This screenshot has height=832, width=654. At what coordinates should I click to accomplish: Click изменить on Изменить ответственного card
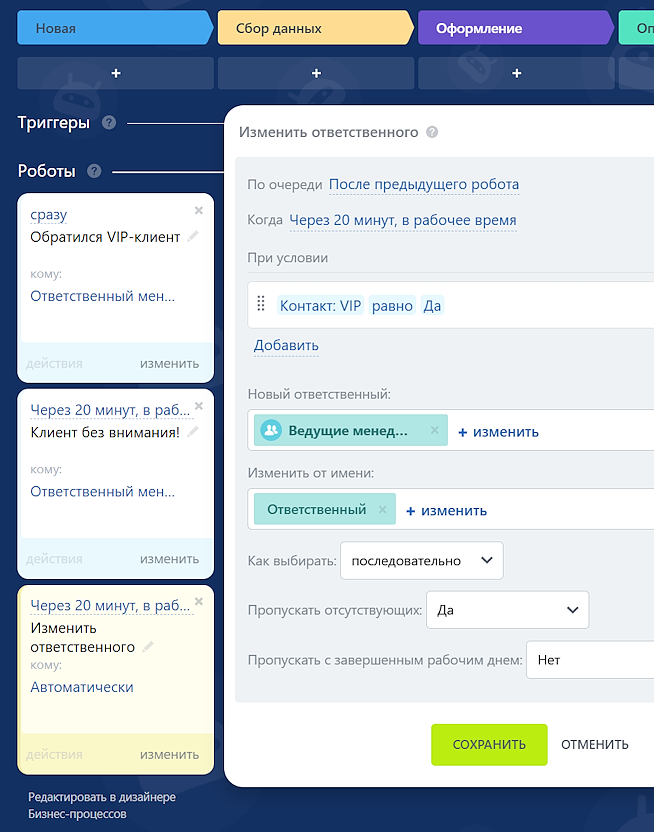click(x=170, y=755)
